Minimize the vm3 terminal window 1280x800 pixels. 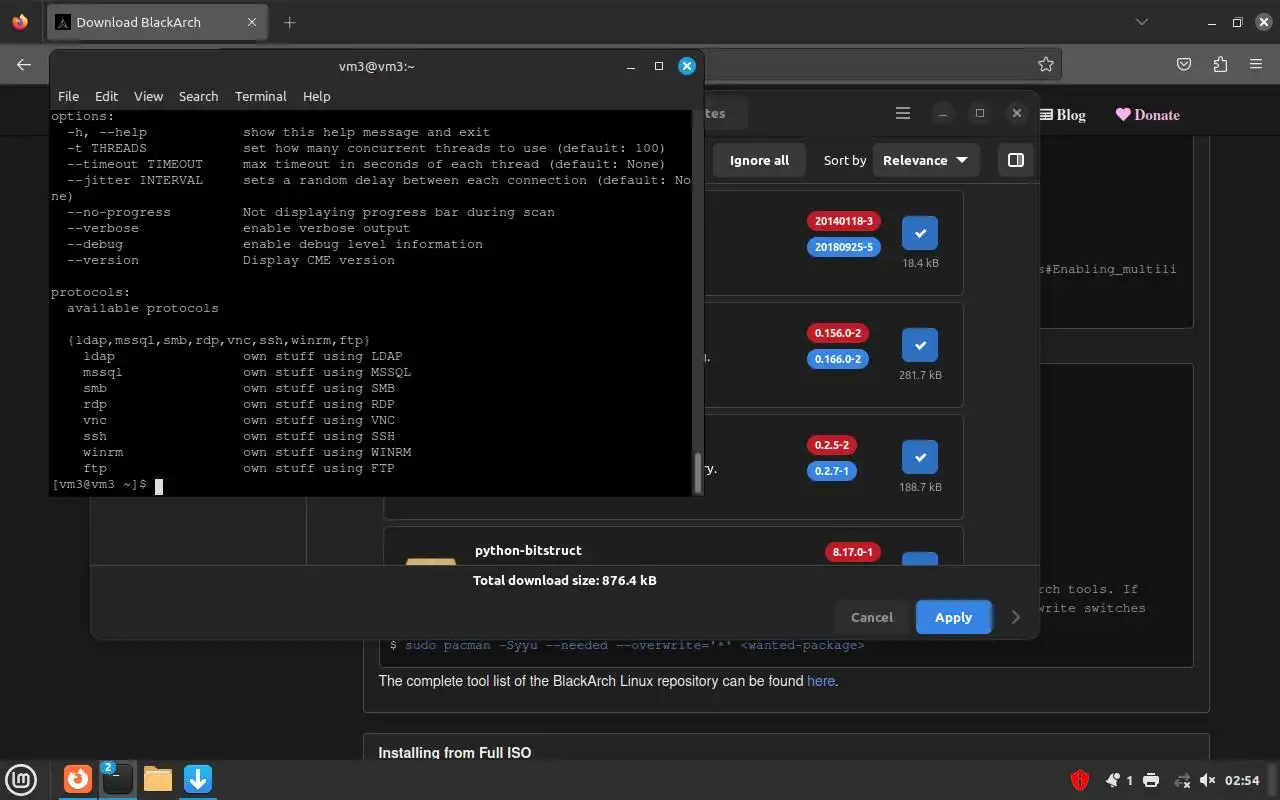point(631,66)
